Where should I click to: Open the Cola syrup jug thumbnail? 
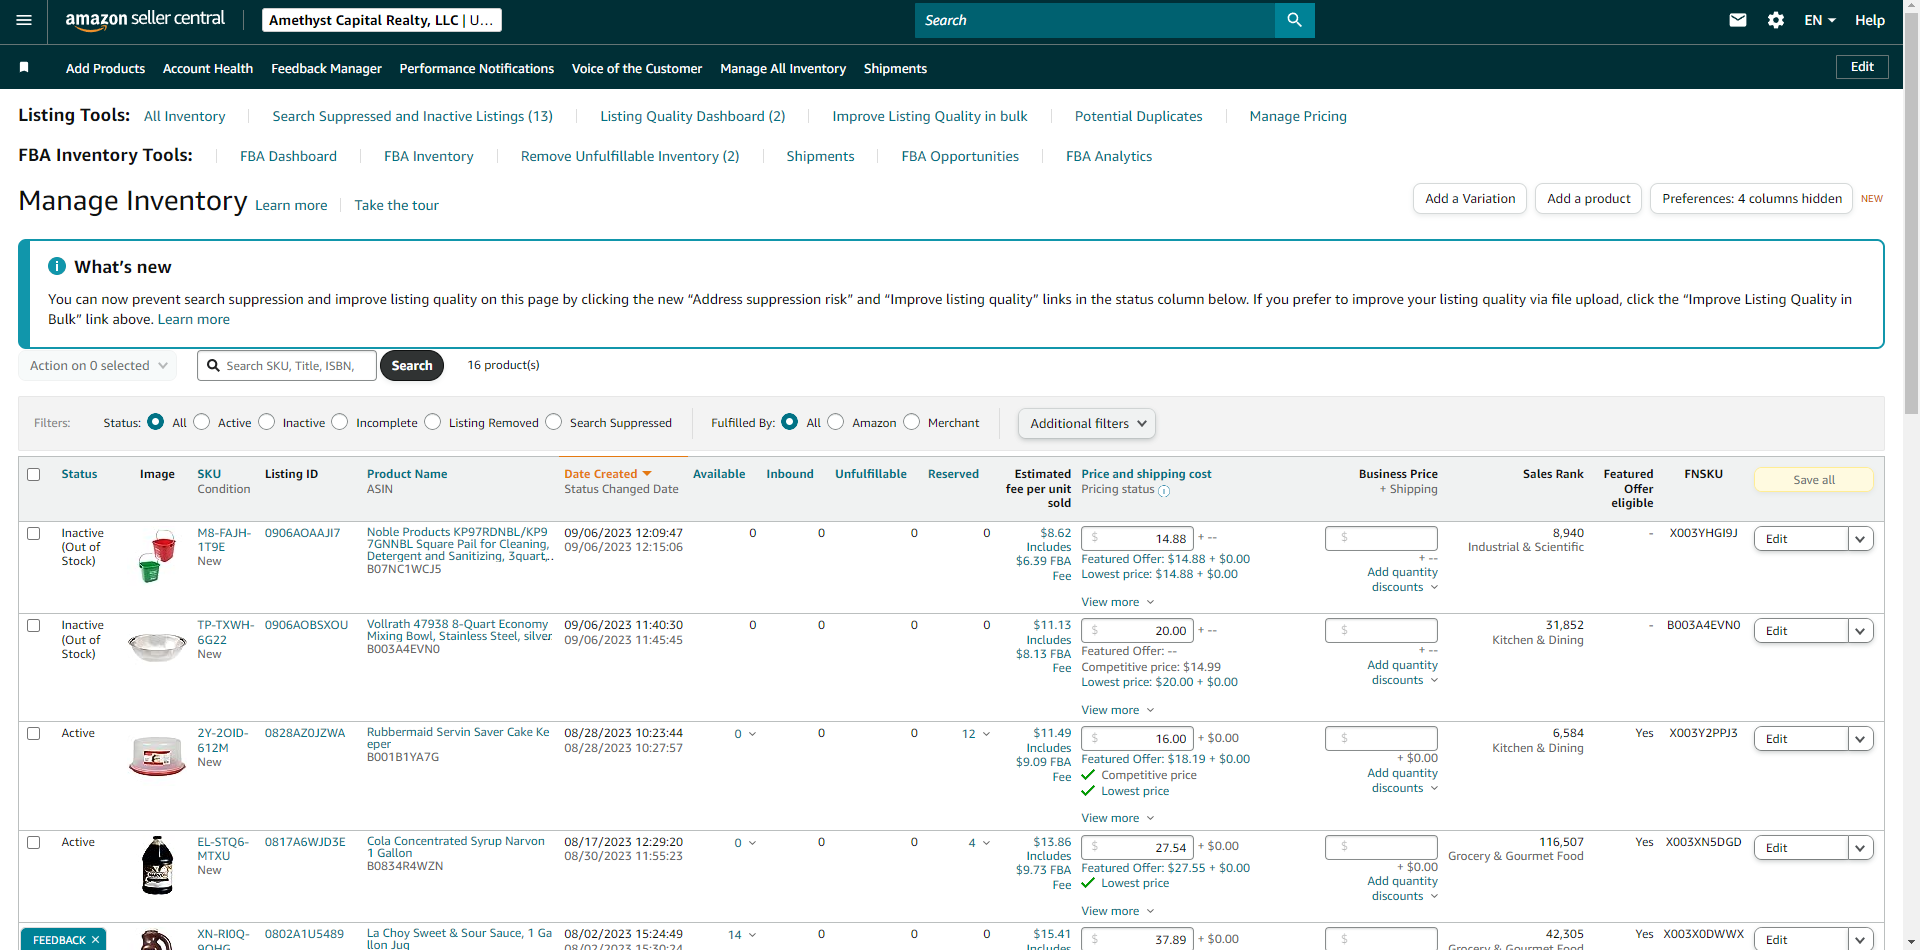157,864
